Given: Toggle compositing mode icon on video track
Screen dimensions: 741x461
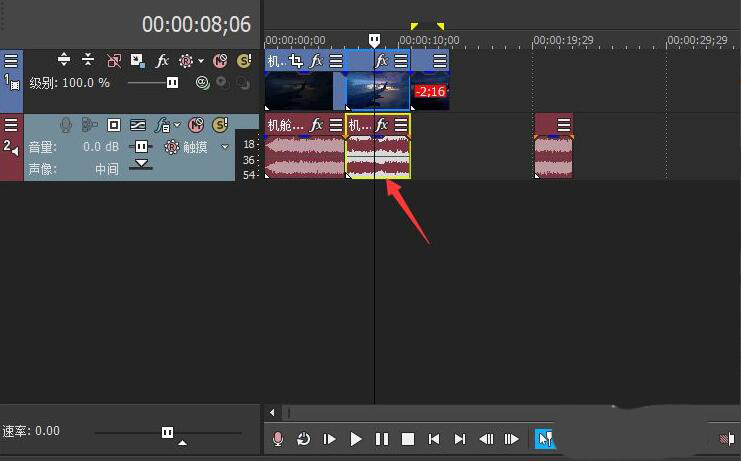Looking at the screenshot, I should [202, 83].
